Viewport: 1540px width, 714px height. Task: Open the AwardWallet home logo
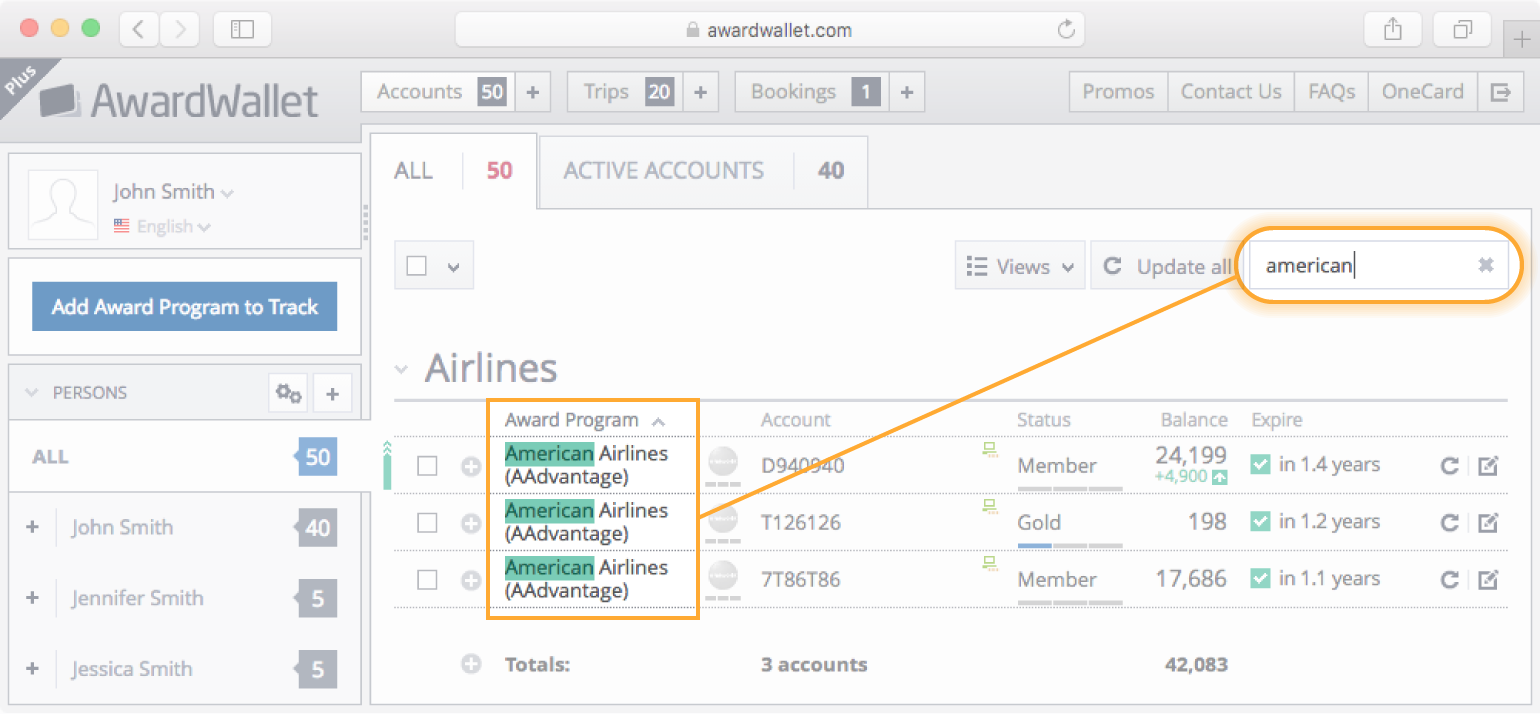pos(180,101)
